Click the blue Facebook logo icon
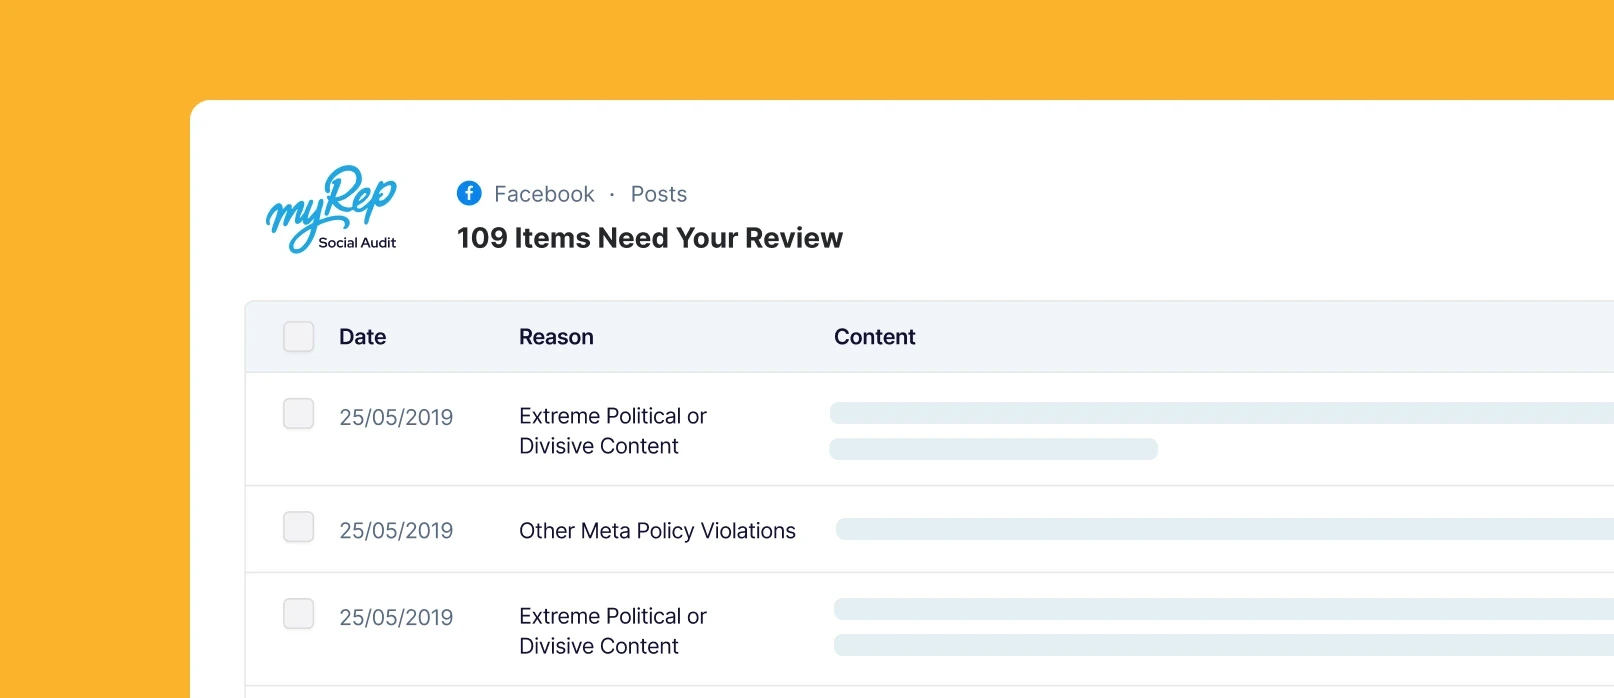The height and width of the screenshot is (698, 1614). pyautogui.click(x=469, y=193)
